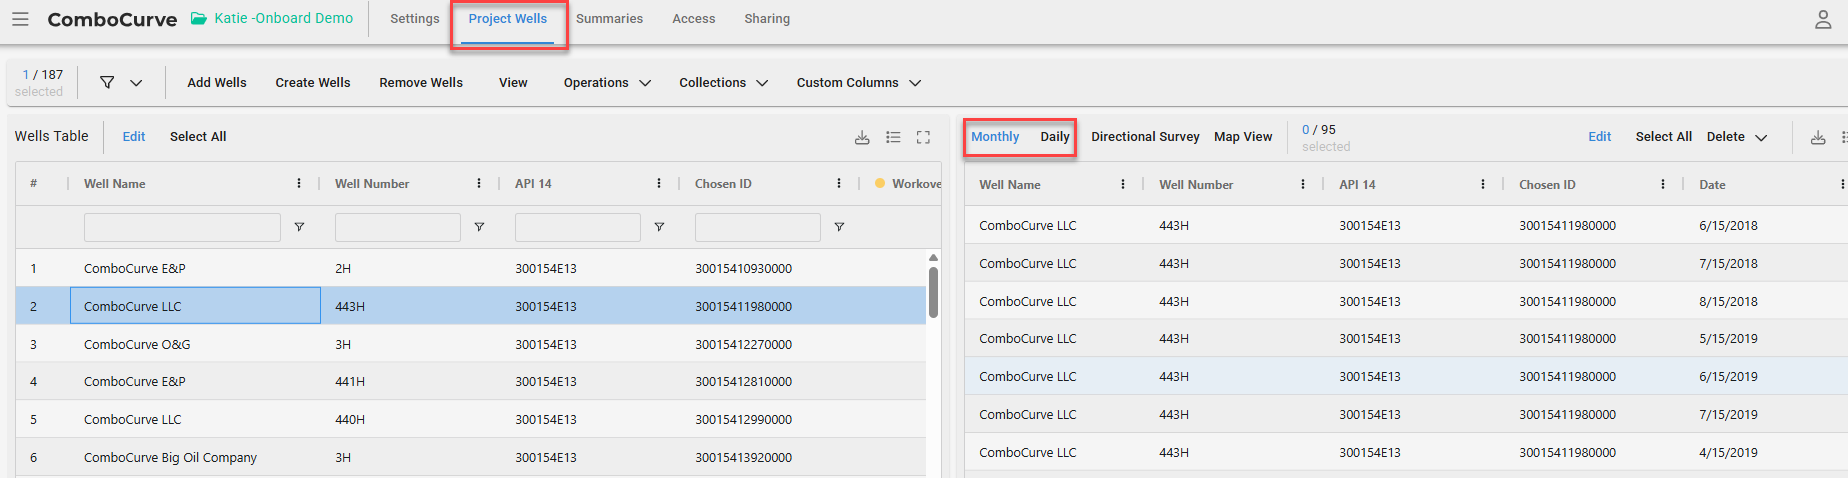
Task: Click the Well Name filter input field
Action: tap(182, 227)
